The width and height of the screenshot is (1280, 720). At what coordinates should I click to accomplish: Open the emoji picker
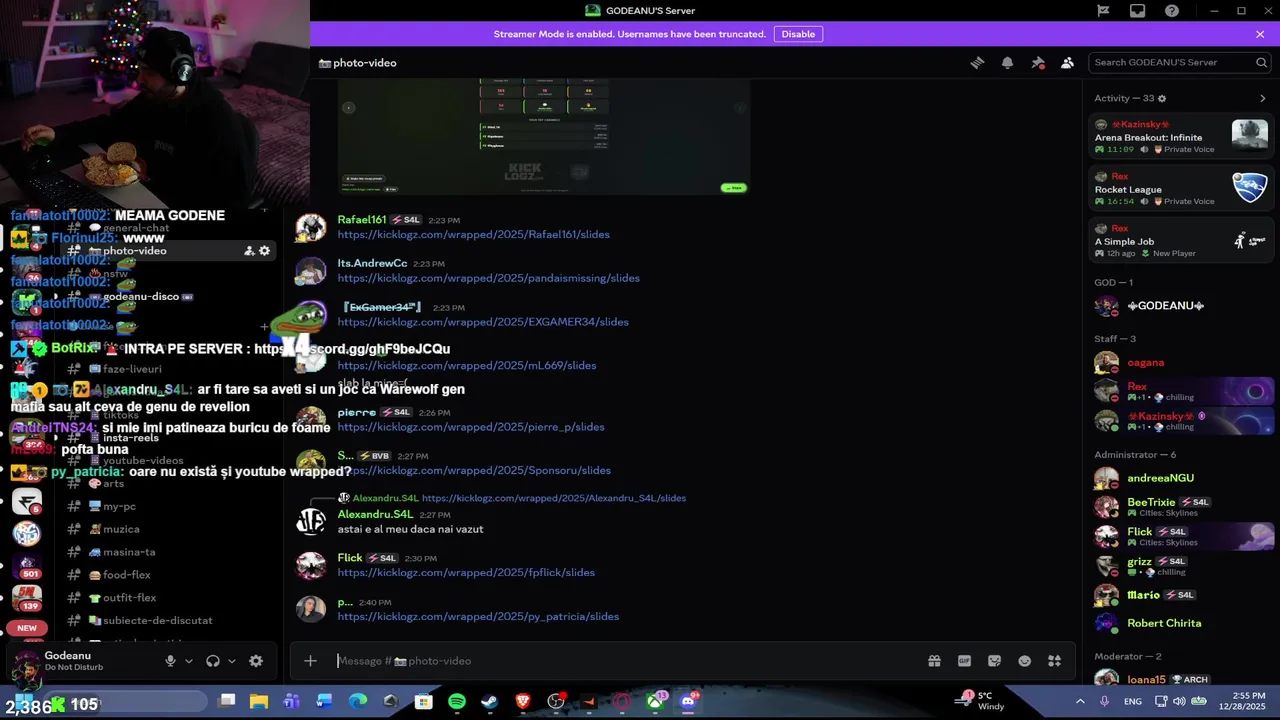click(1024, 661)
